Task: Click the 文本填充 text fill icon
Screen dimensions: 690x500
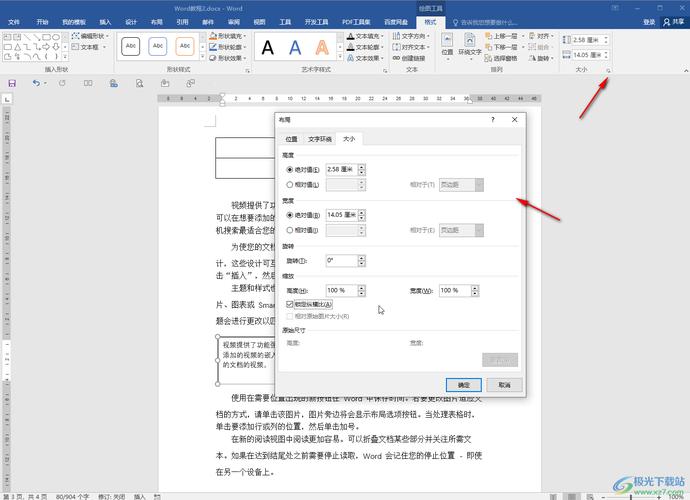Action: (351, 36)
